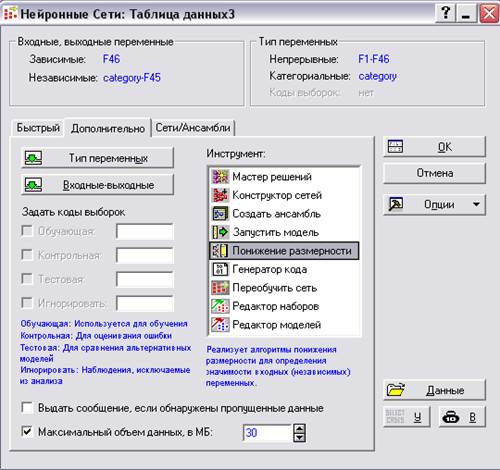This screenshot has width=500, height=470.
Task: Click the Тип переменных button
Action: pos(97,158)
